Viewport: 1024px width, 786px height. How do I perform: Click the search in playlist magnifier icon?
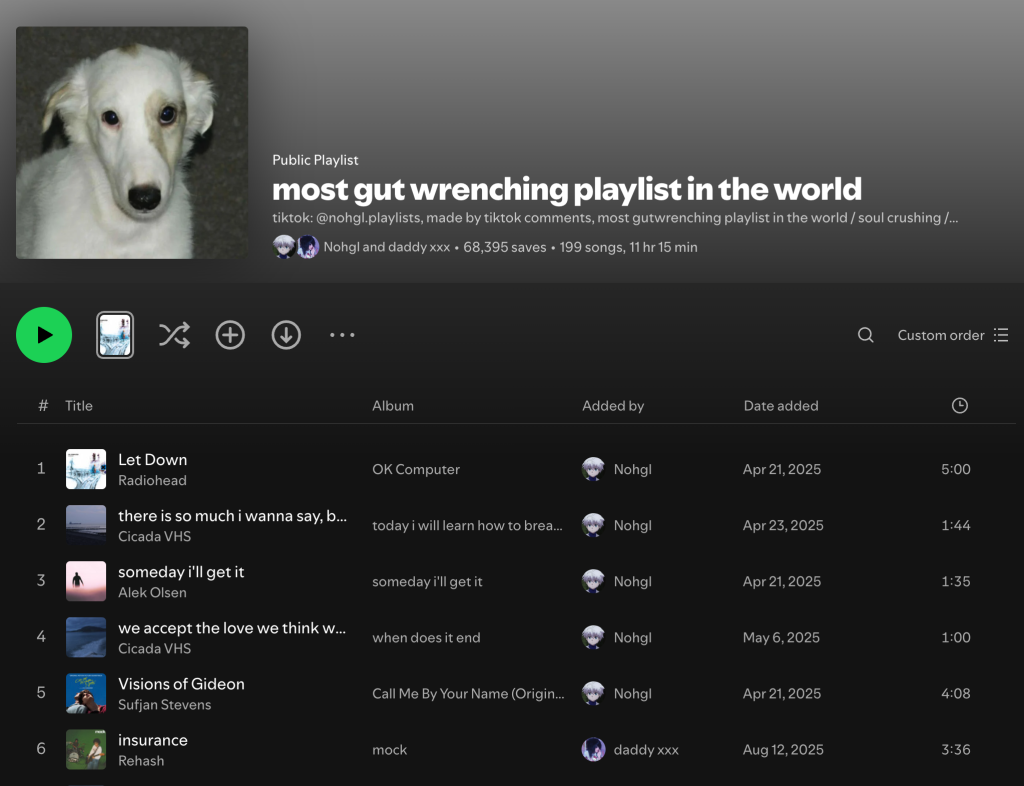tap(866, 335)
